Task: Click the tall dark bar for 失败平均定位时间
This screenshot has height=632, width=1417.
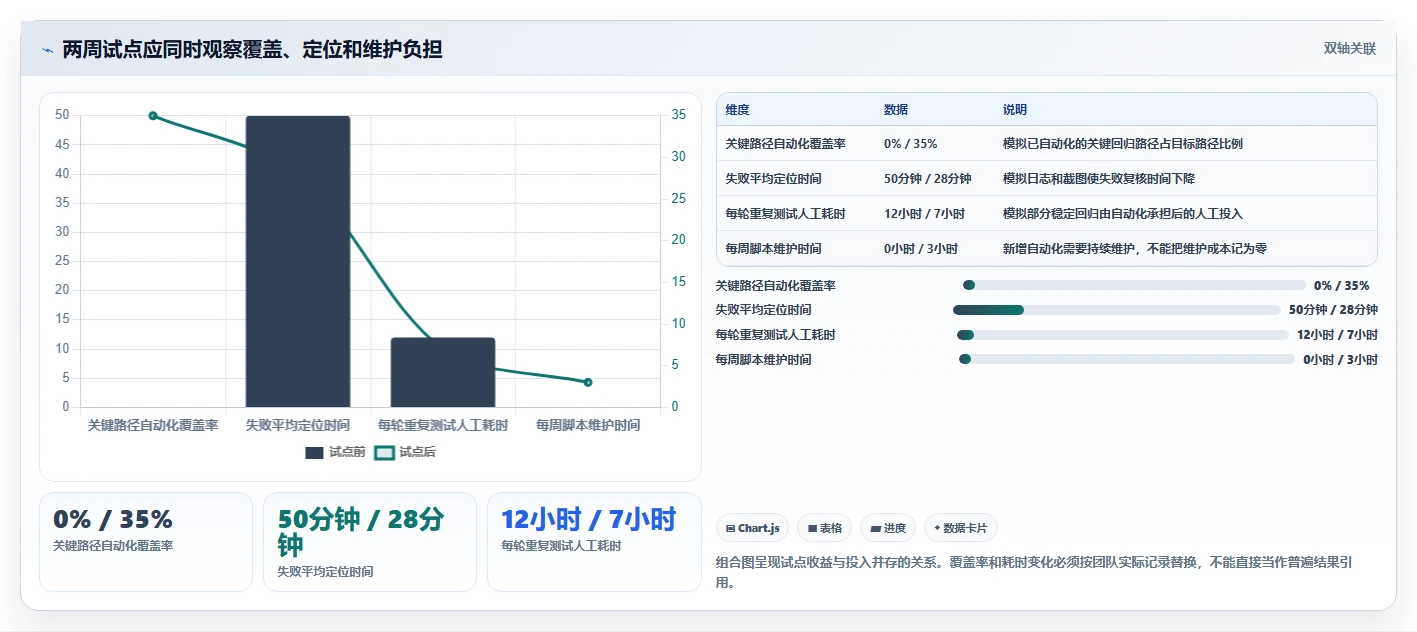Action: (298, 261)
